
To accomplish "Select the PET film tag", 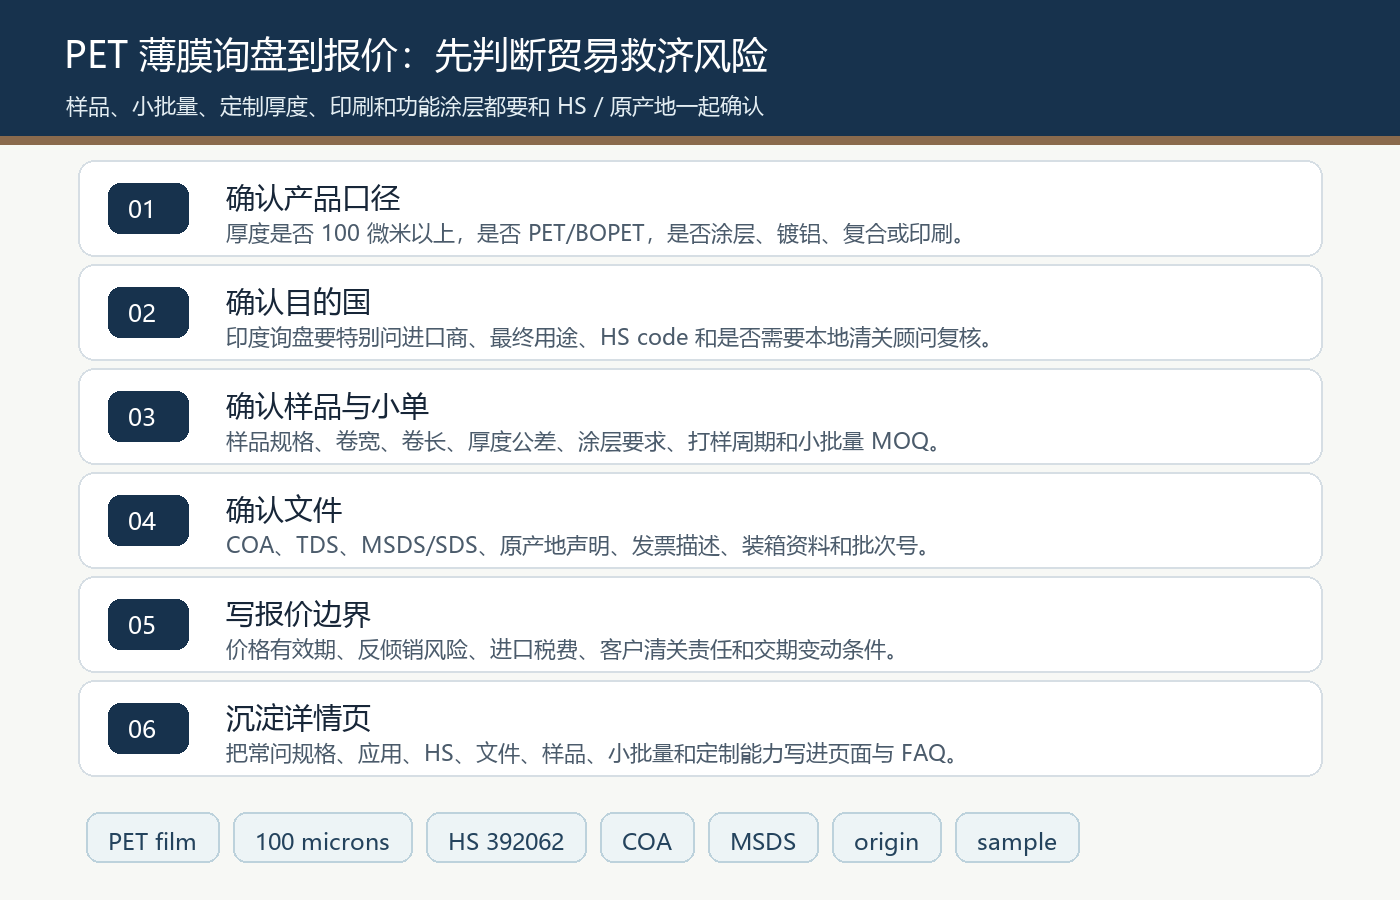I will [153, 838].
